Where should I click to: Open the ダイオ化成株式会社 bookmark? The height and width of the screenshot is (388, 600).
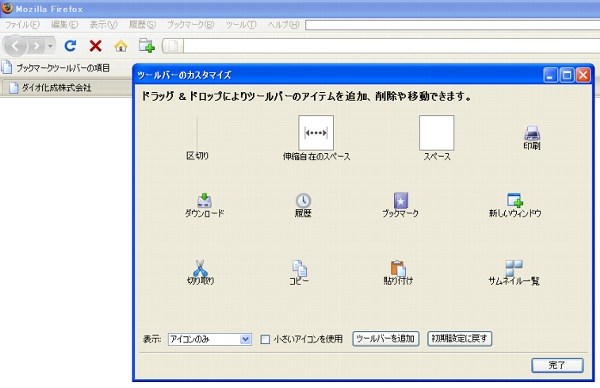(x=51, y=88)
